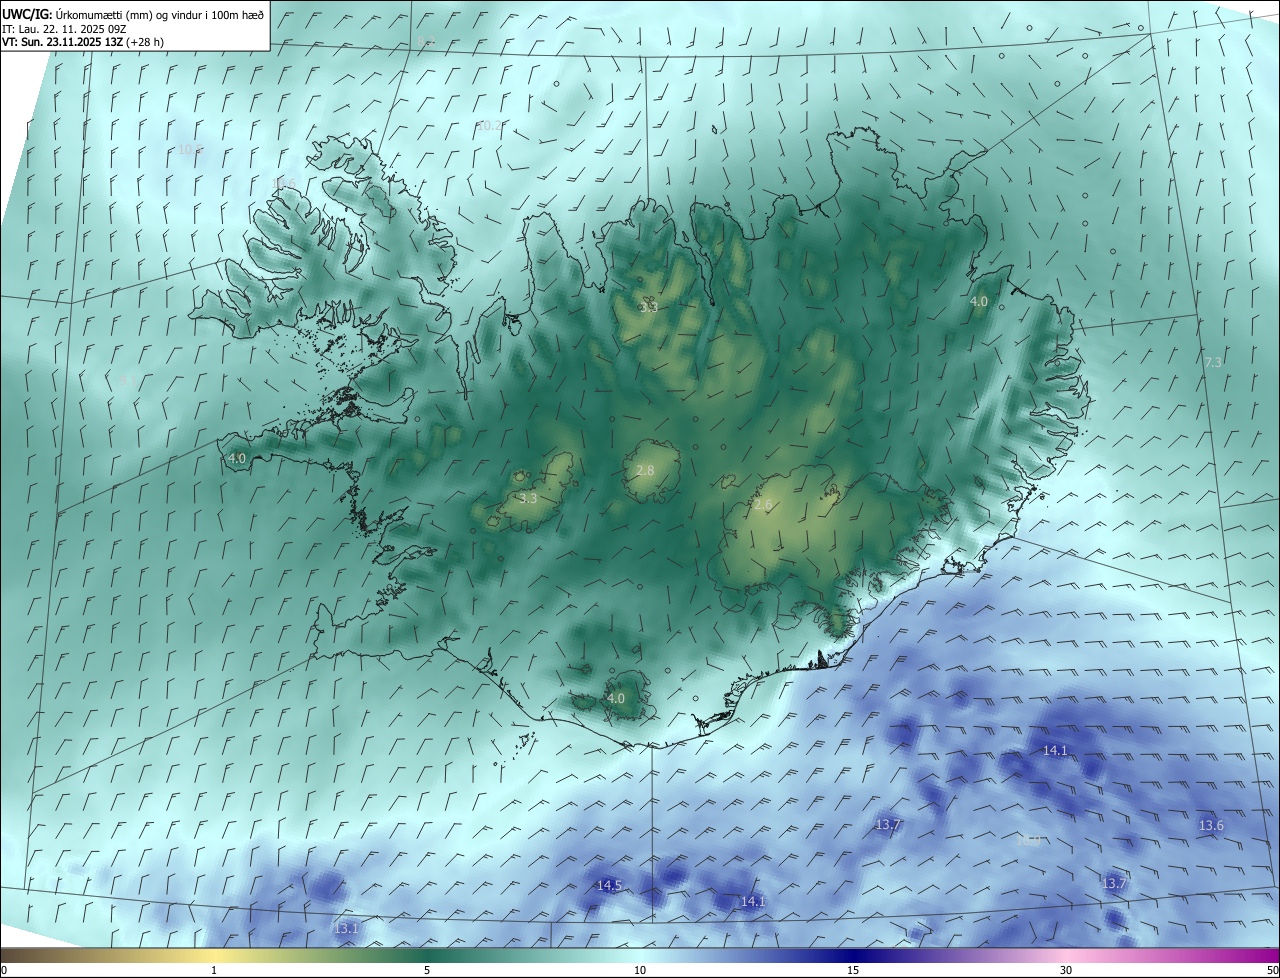Click the '0' tick on the colour scale
The width and height of the screenshot is (1280, 978).
(x=4, y=970)
